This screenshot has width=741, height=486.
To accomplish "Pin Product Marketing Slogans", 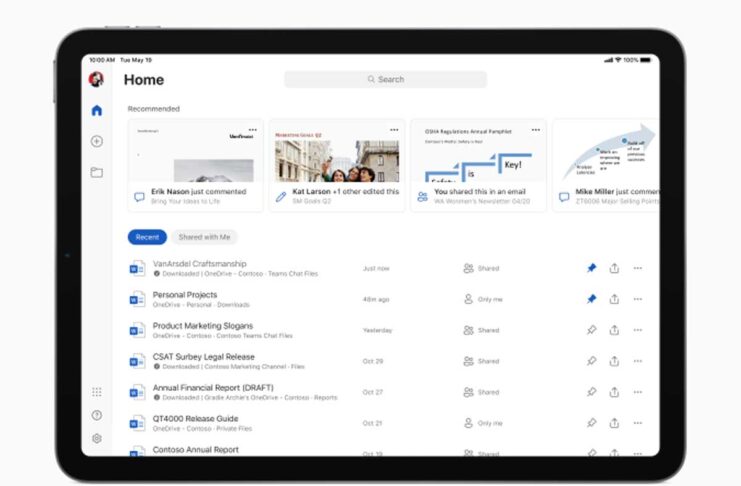I will pyautogui.click(x=592, y=330).
